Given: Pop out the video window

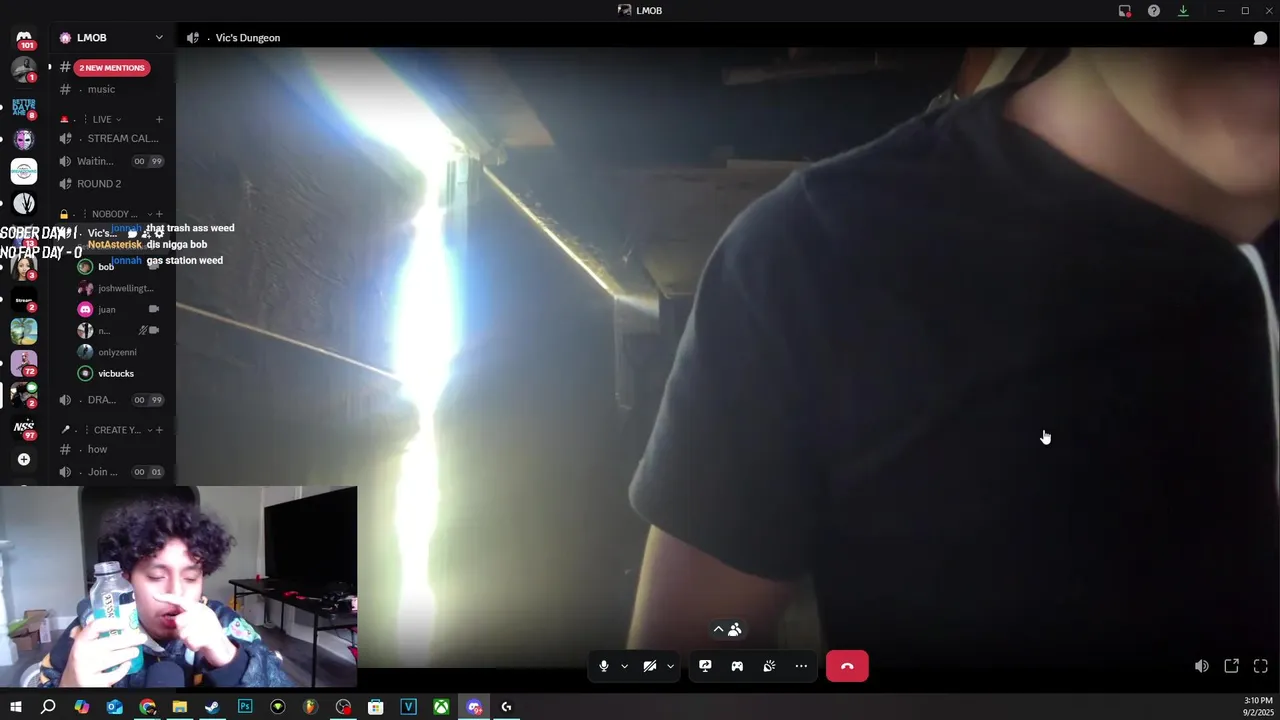Looking at the screenshot, I should (x=1232, y=666).
